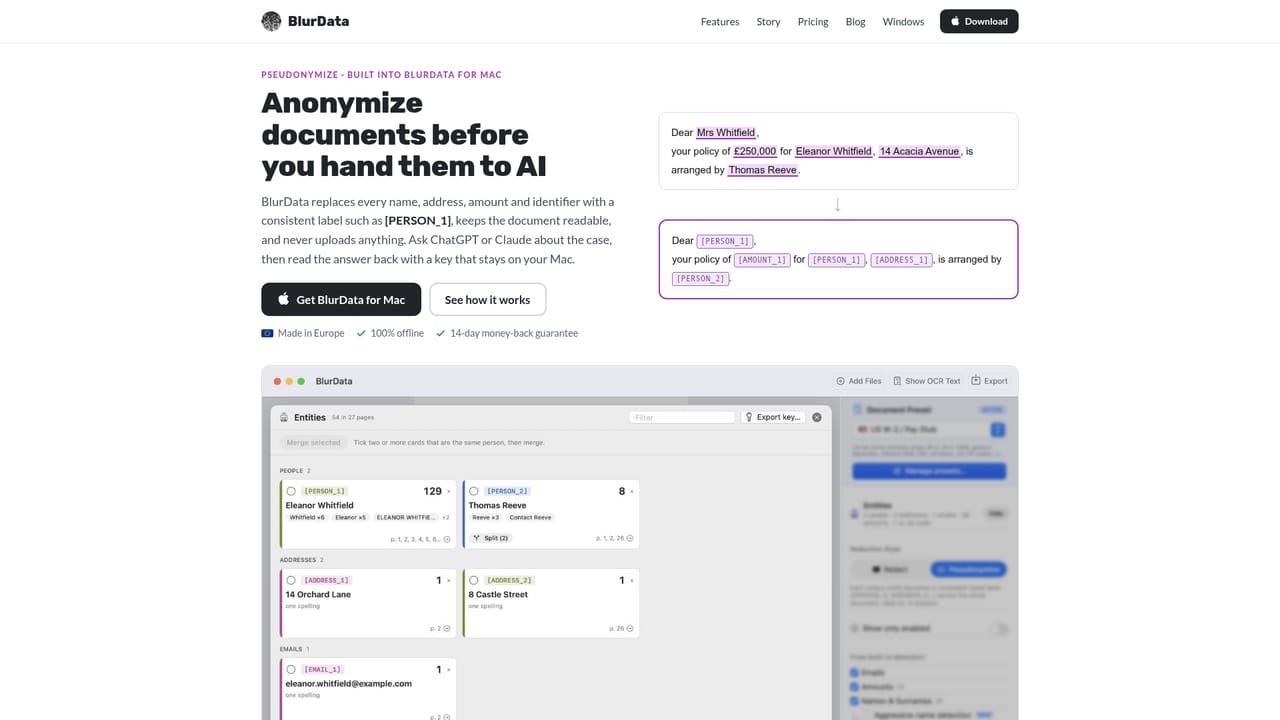Click the +2 more variants on Eleanor card
The width and height of the screenshot is (1280, 720).
446,517
